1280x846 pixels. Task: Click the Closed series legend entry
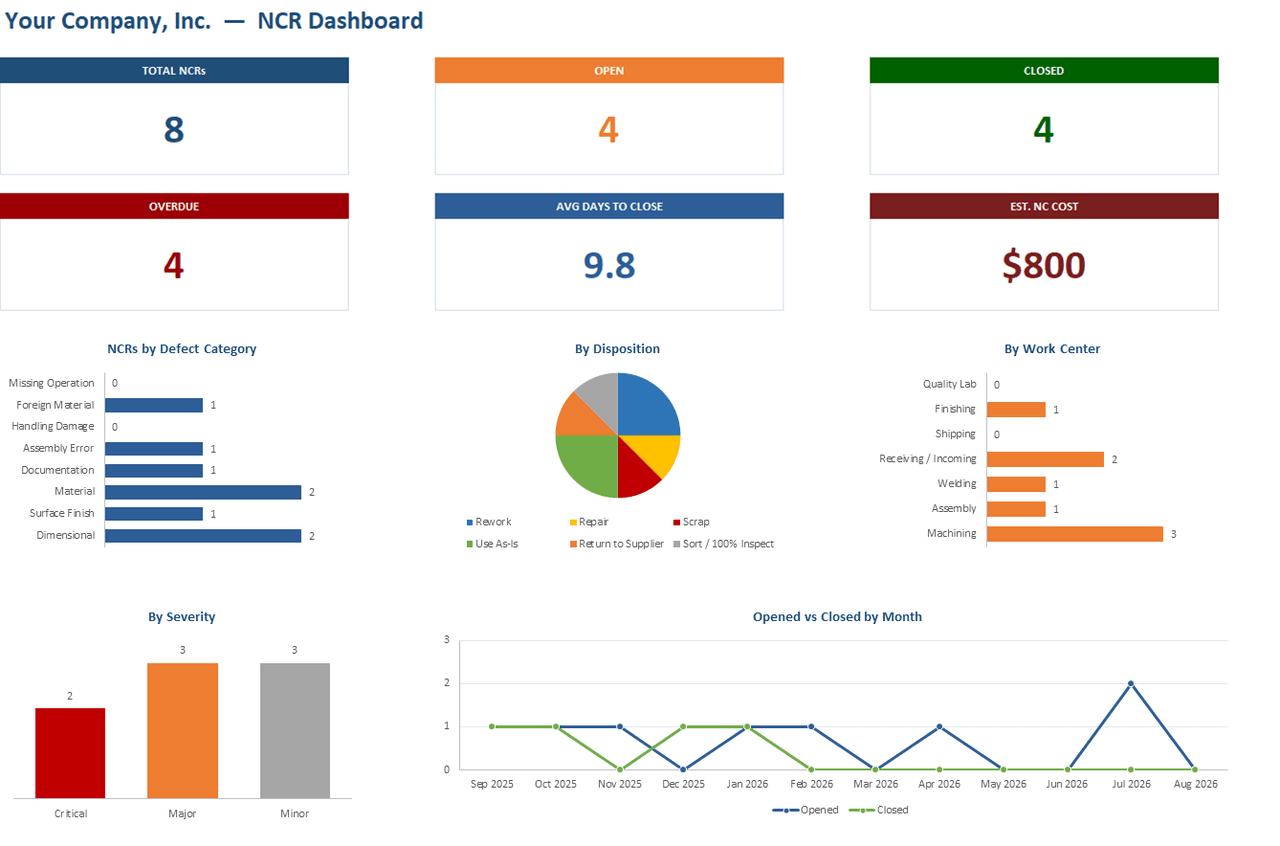click(879, 810)
